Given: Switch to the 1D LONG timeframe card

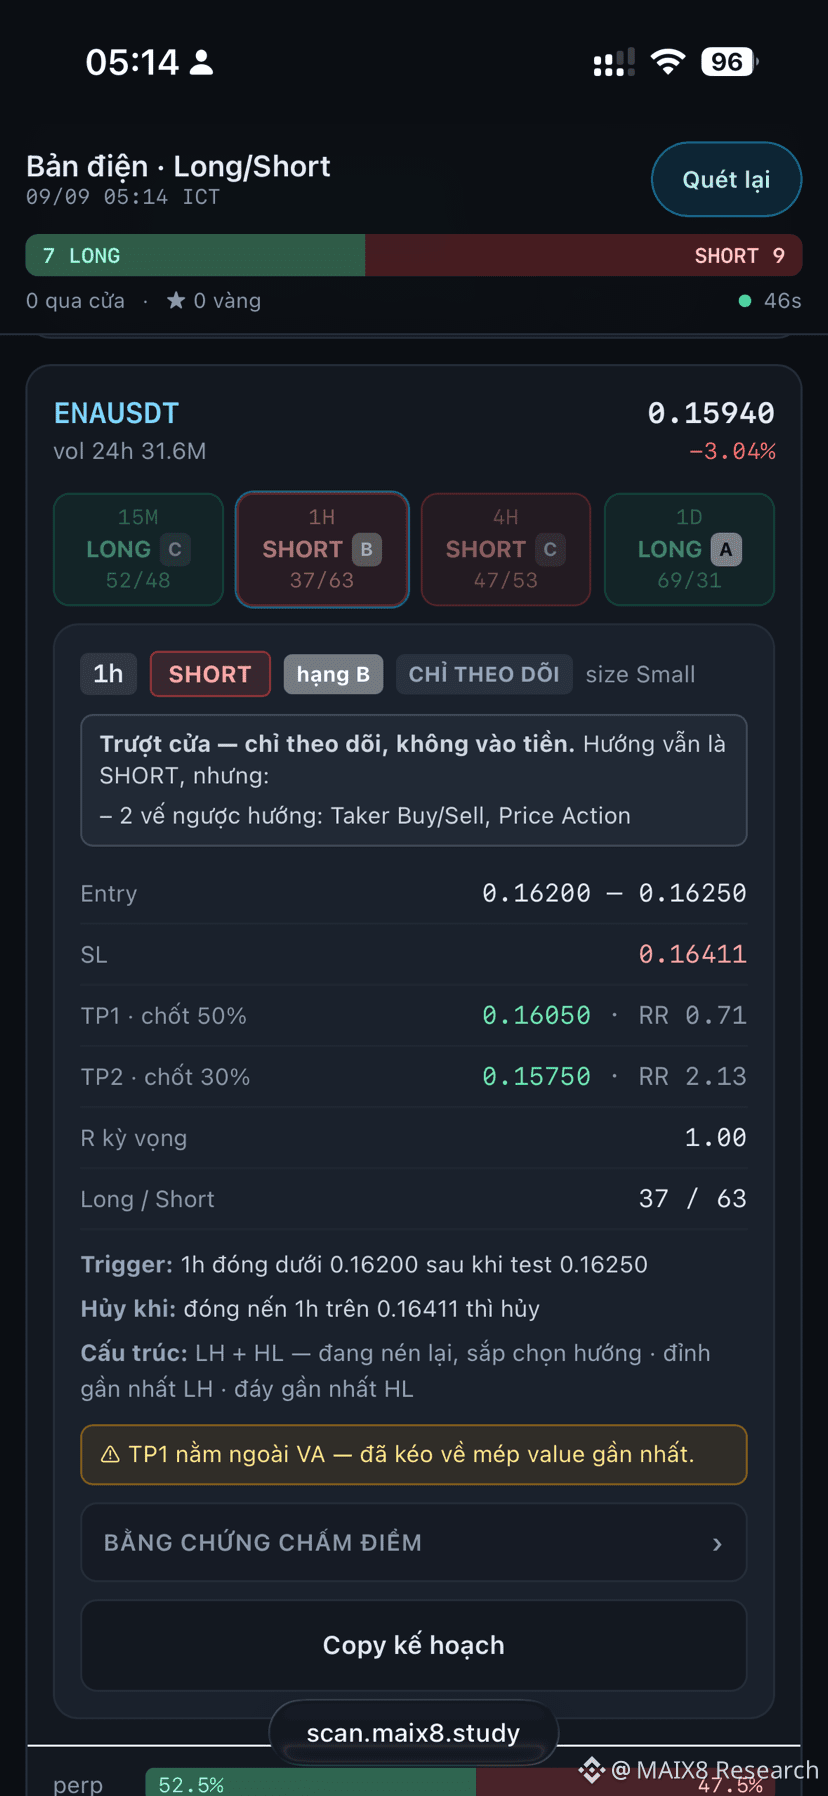Looking at the screenshot, I should [690, 549].
